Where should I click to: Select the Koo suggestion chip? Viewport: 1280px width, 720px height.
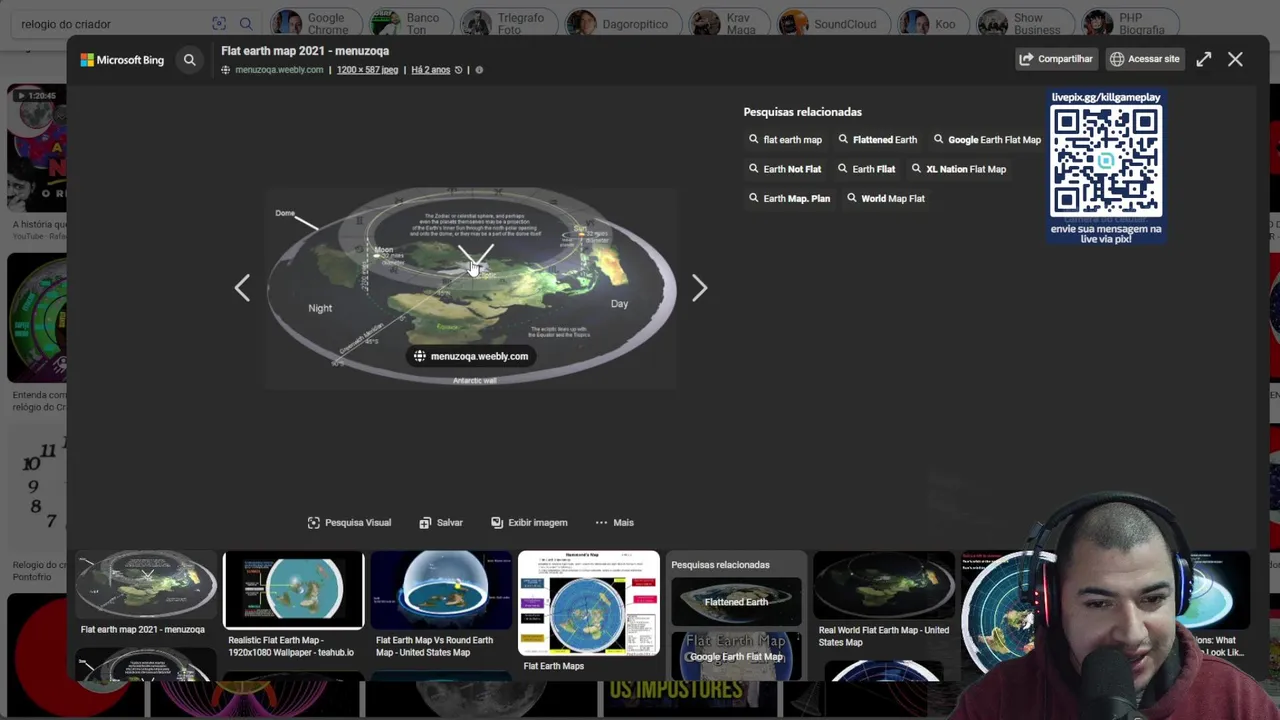coord(934,23)
